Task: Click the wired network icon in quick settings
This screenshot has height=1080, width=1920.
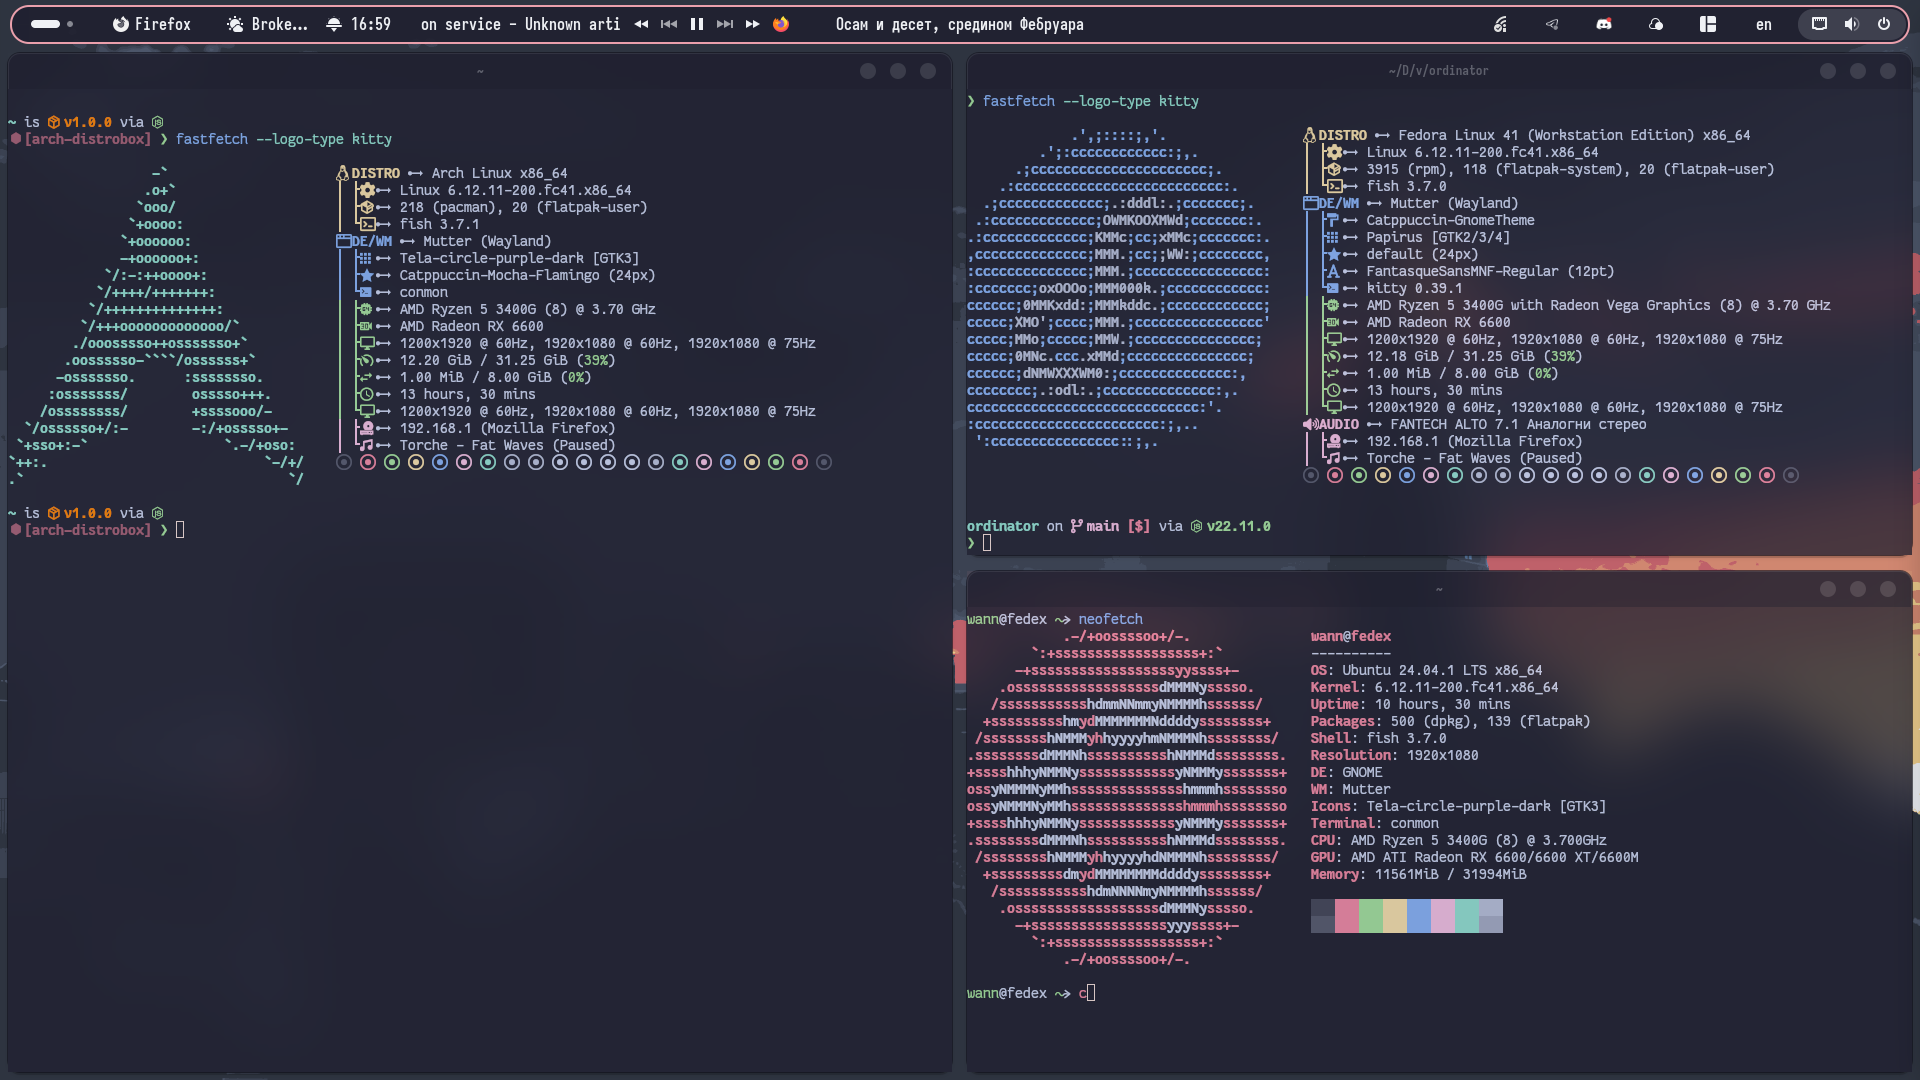Action: pyautogui.click(x=1820, y=24)
